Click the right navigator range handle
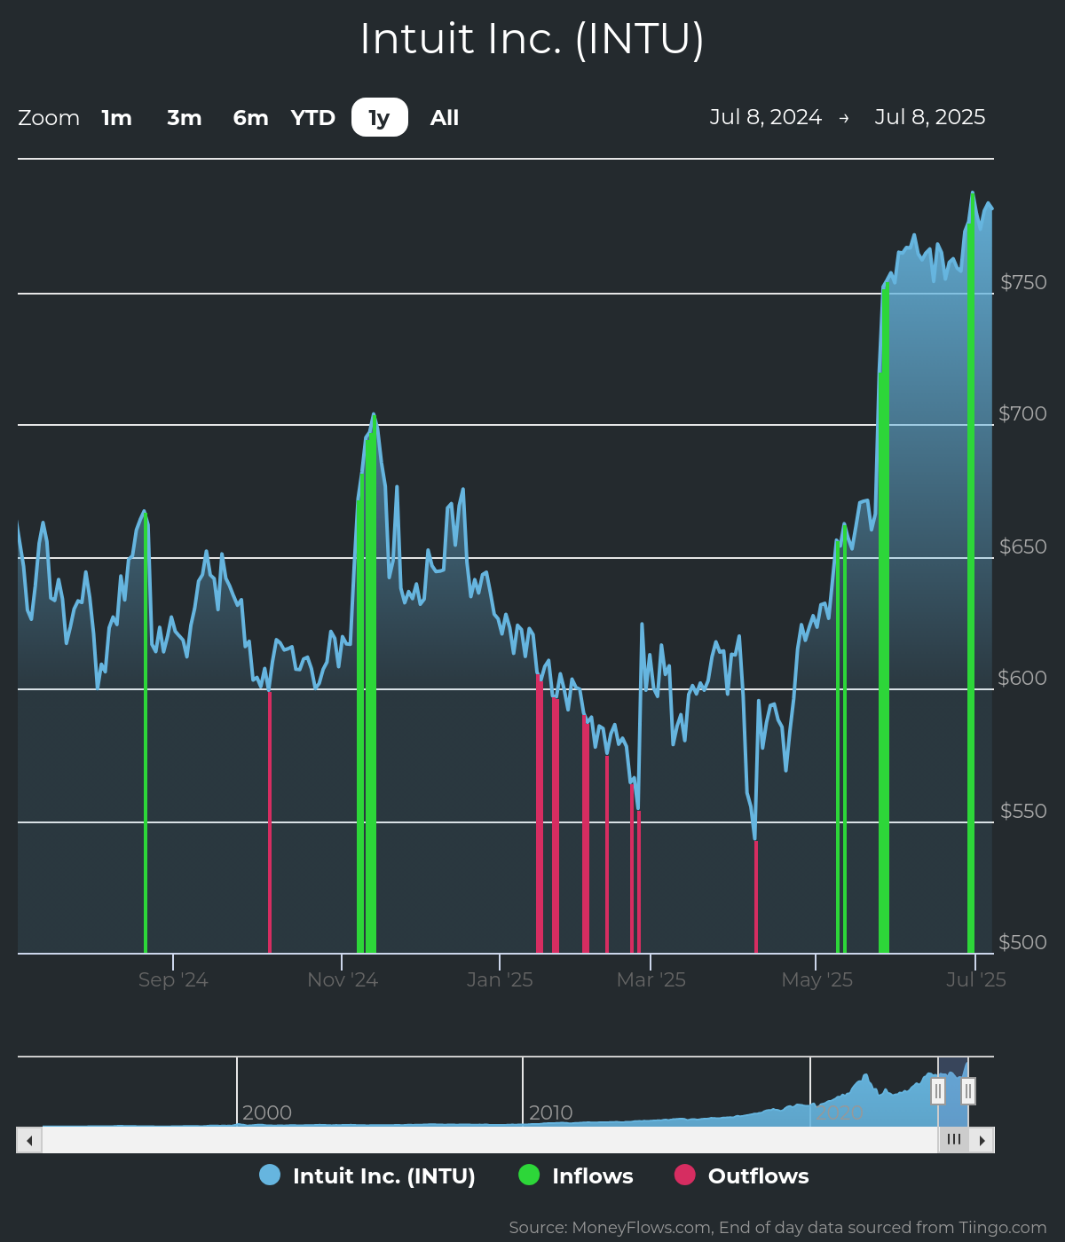 (968, 1090)
